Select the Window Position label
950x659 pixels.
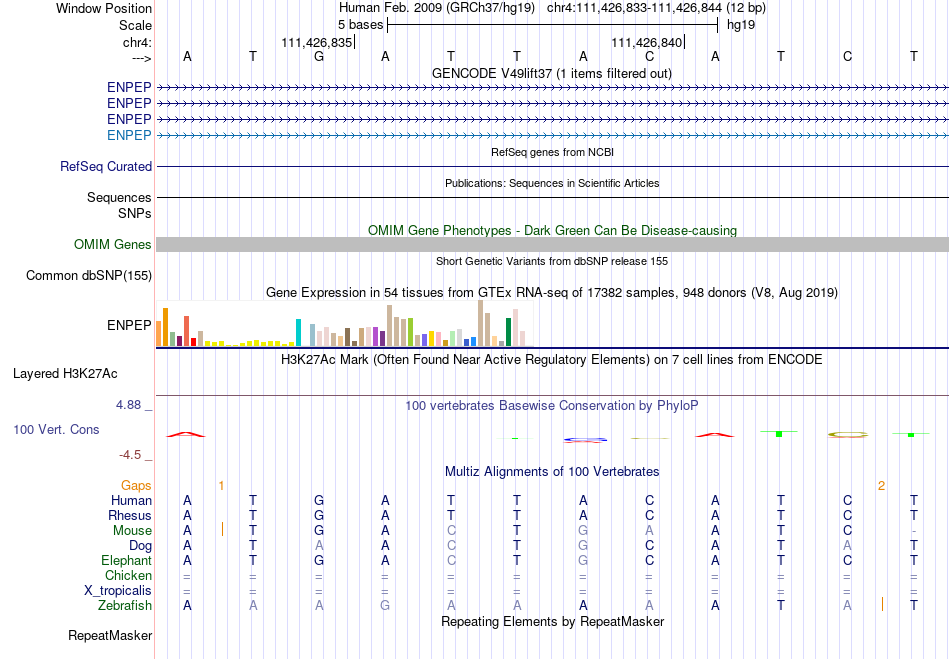[x=104, y=8]
